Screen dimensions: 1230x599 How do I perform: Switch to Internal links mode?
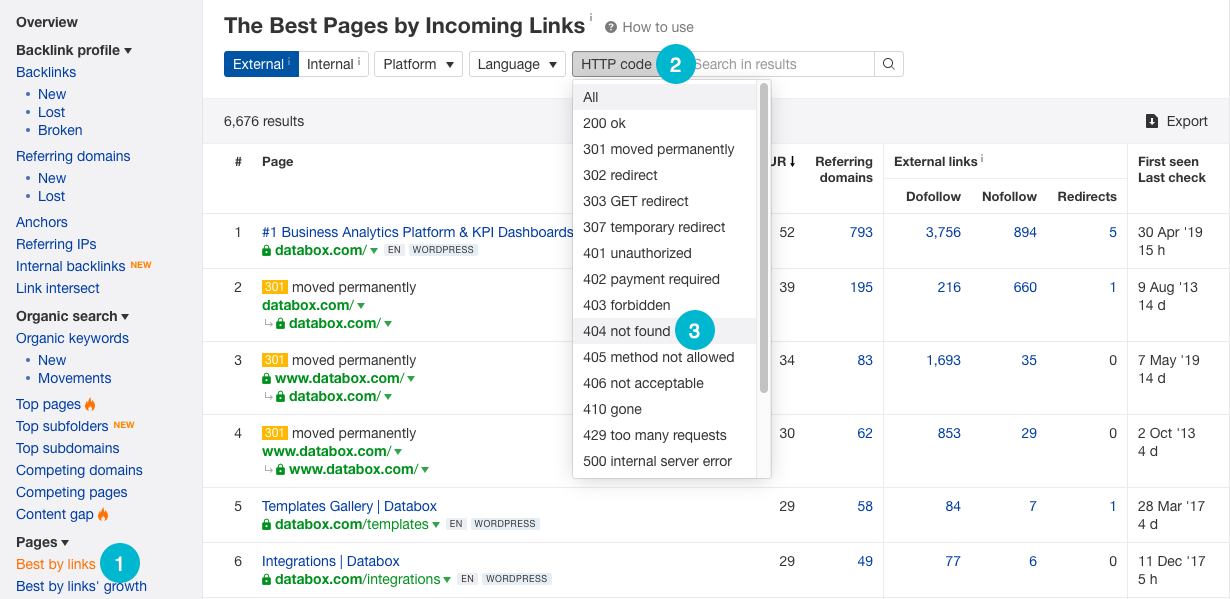333,64
